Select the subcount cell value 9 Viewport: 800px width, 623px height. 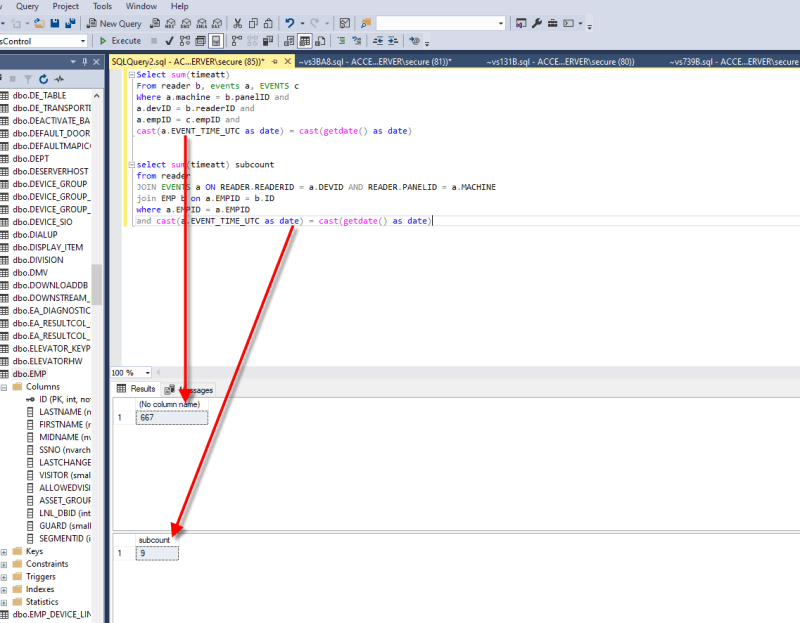pos(157,553)
